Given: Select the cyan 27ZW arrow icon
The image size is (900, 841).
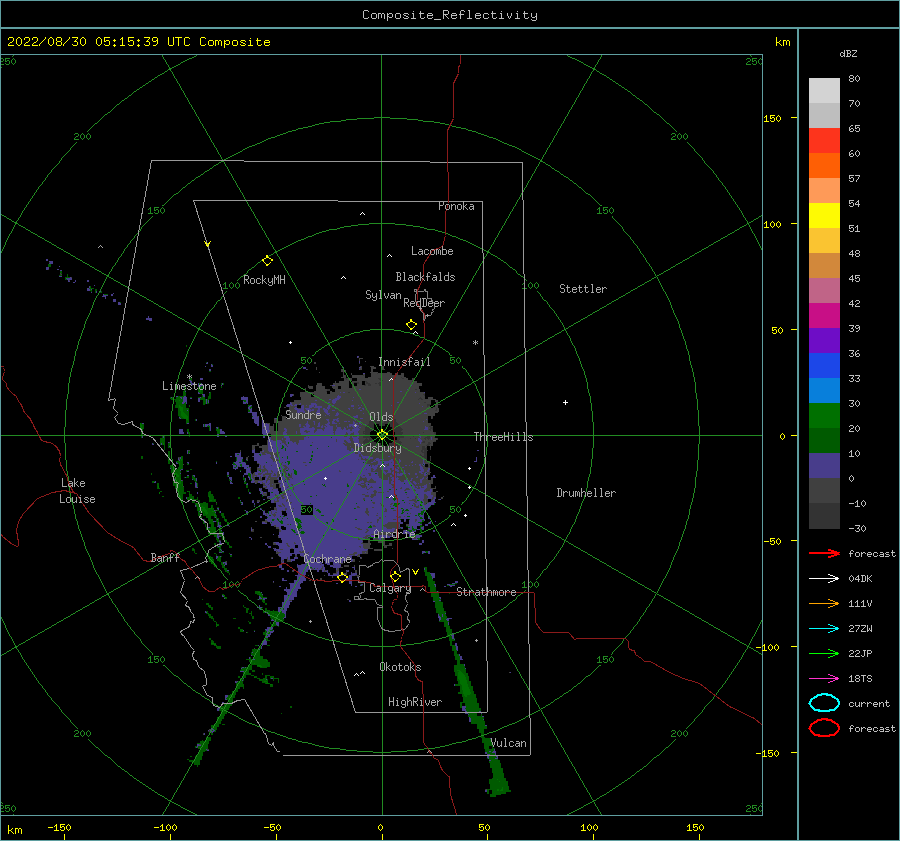Looking at the screenshot, I should click(x=824, y=629).
